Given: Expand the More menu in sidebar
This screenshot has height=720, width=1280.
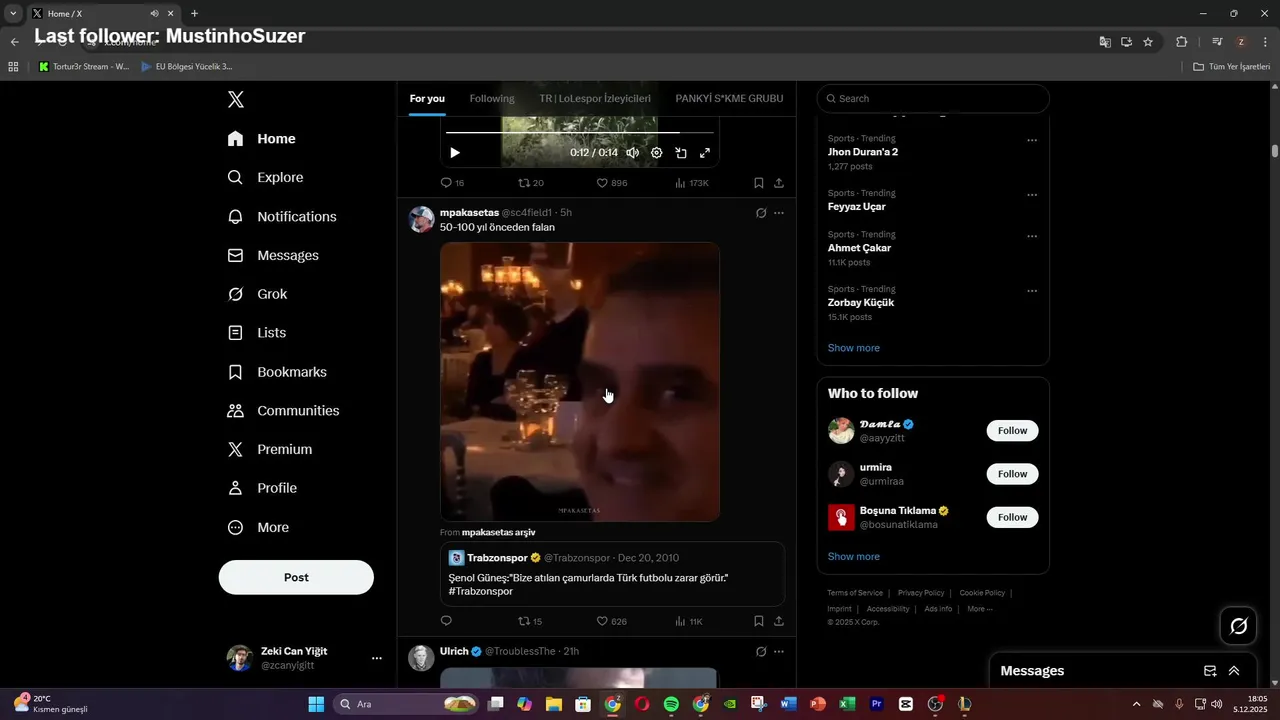Looking at the screenshot, I should coord(258,527).
